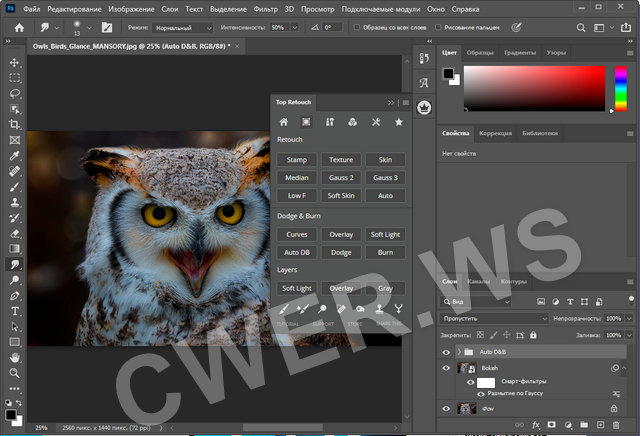Image resolution: width=640 pixels, height=436 pixels.
Task: Switch to the Каналы tab
Action: (x=480, y=281)
